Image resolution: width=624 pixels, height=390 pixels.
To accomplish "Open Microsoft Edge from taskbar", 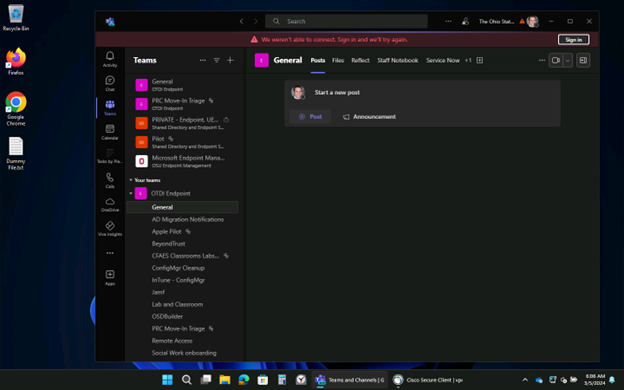I will pyautogui.click(x=244, y=380).
